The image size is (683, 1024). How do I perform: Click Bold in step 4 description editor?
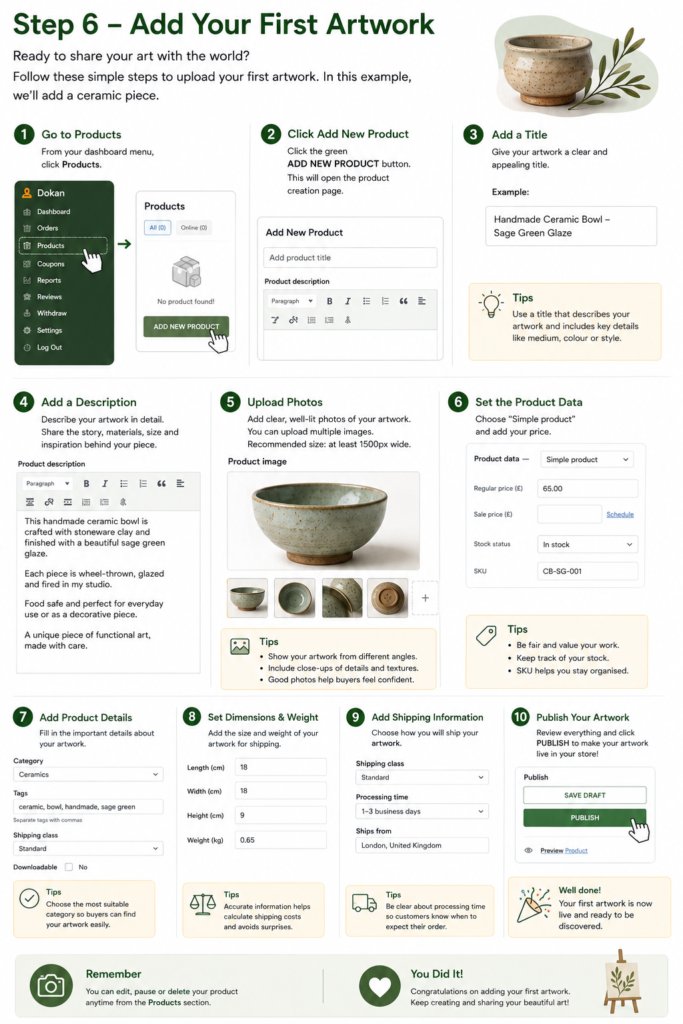(x=86, y=483)
